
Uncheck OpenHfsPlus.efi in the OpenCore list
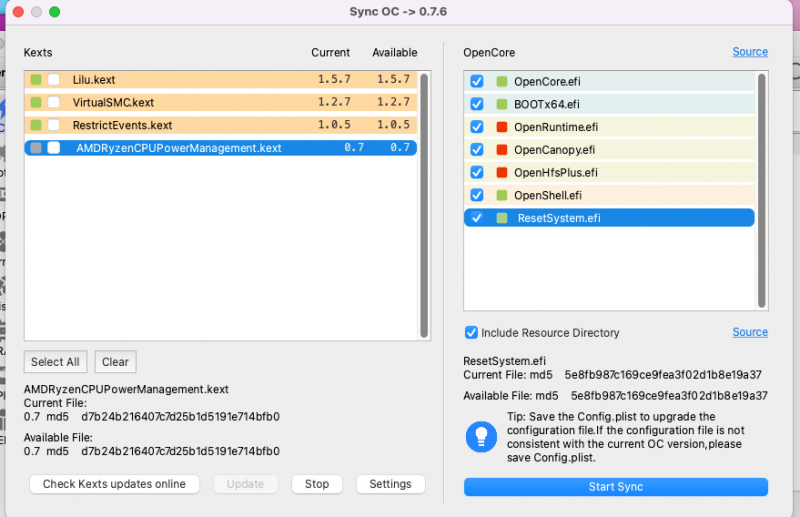coord(477,173)
